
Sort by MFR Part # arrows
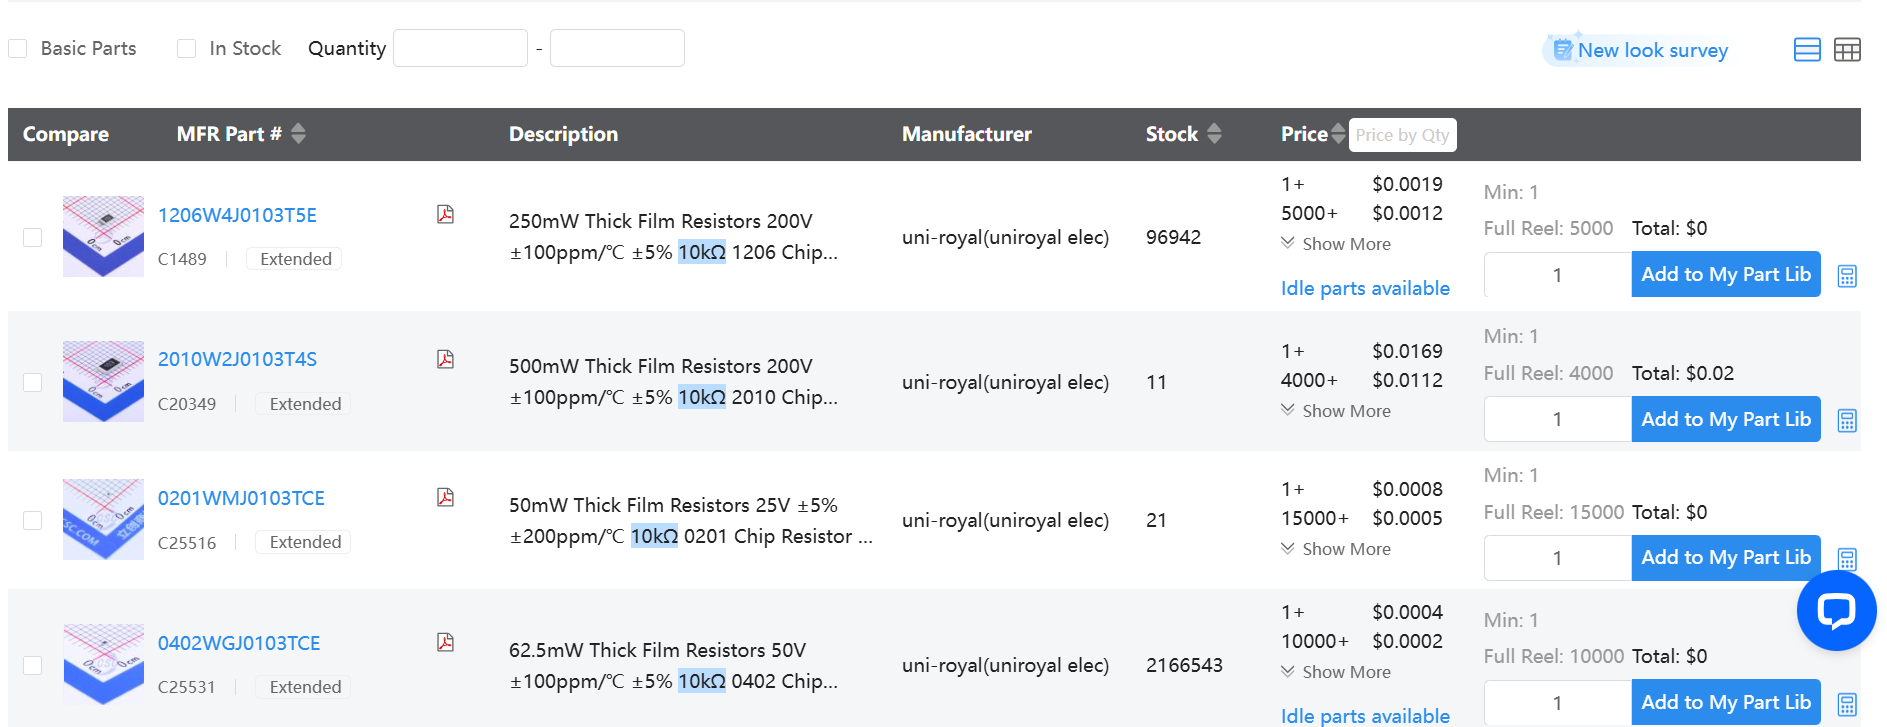click(x=298, y=134)
